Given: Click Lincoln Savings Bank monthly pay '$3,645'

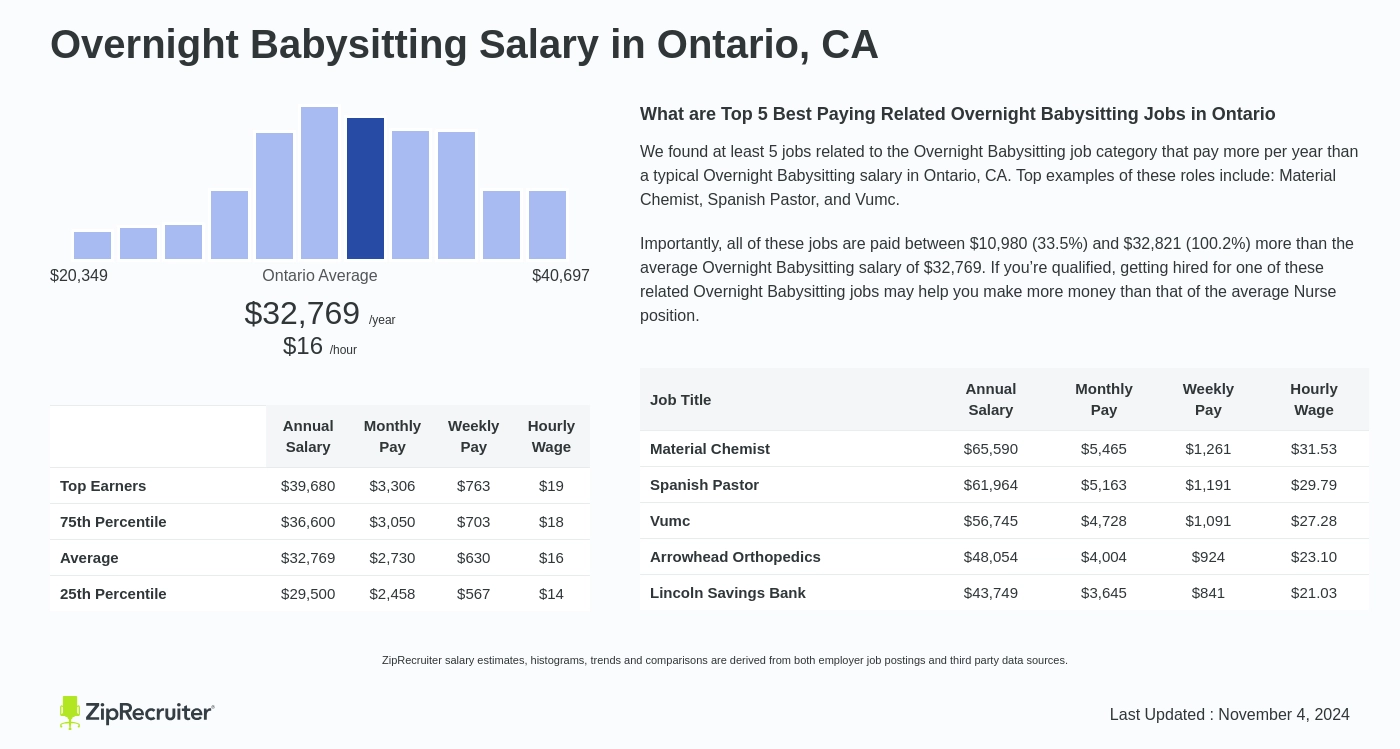Looking at the screenshot, I should (x=1104, y=592).
